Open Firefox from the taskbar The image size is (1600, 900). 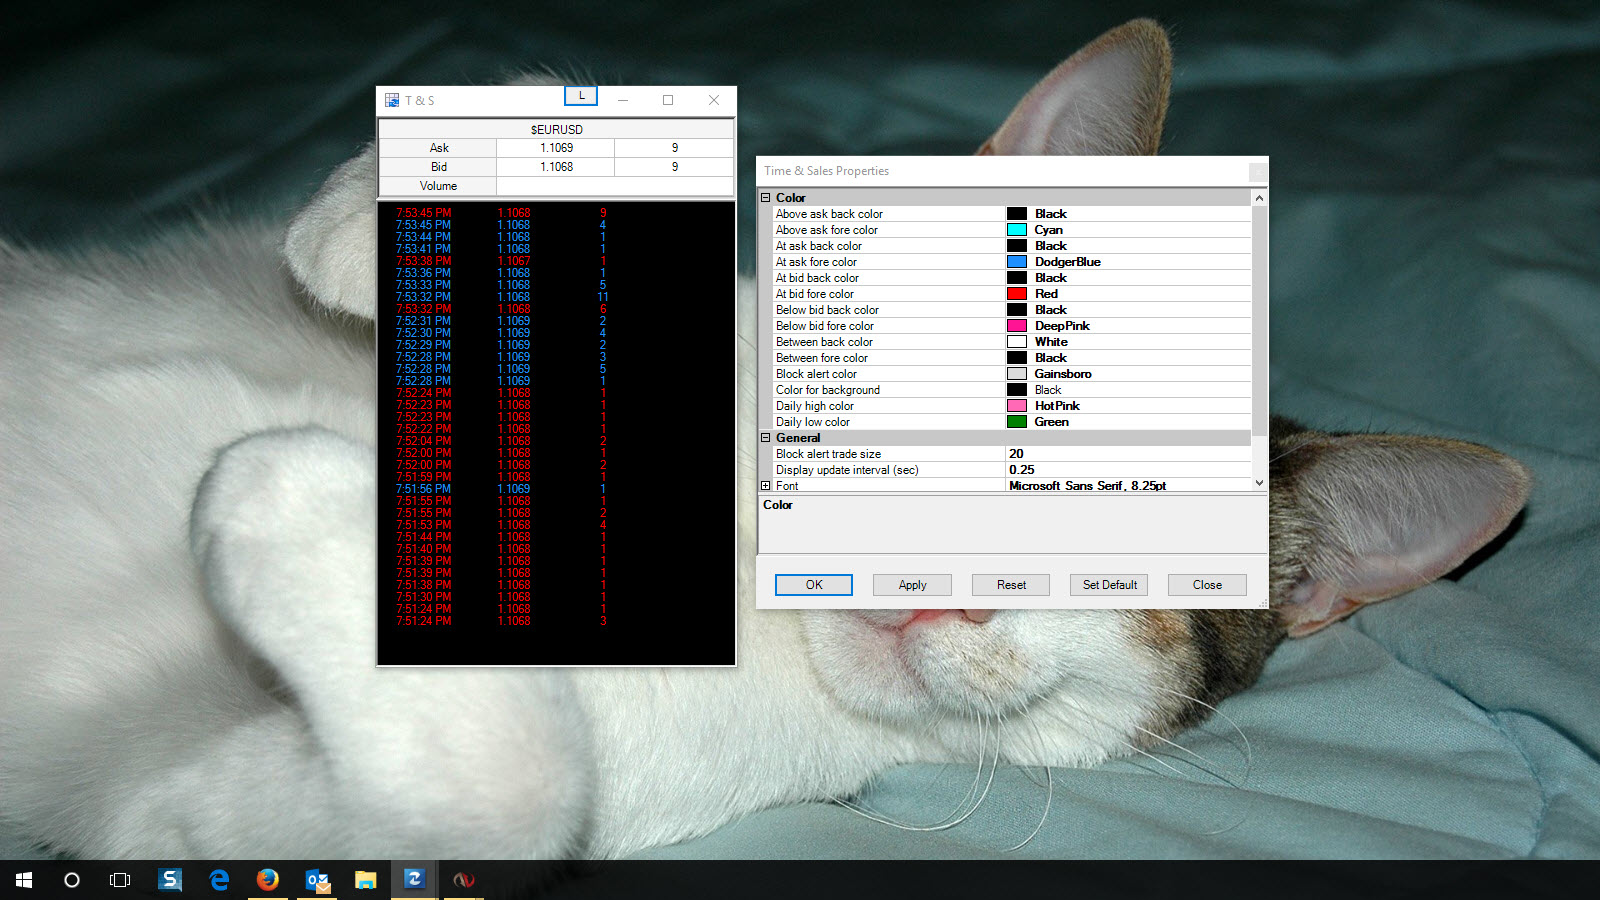tap(267, 880)
